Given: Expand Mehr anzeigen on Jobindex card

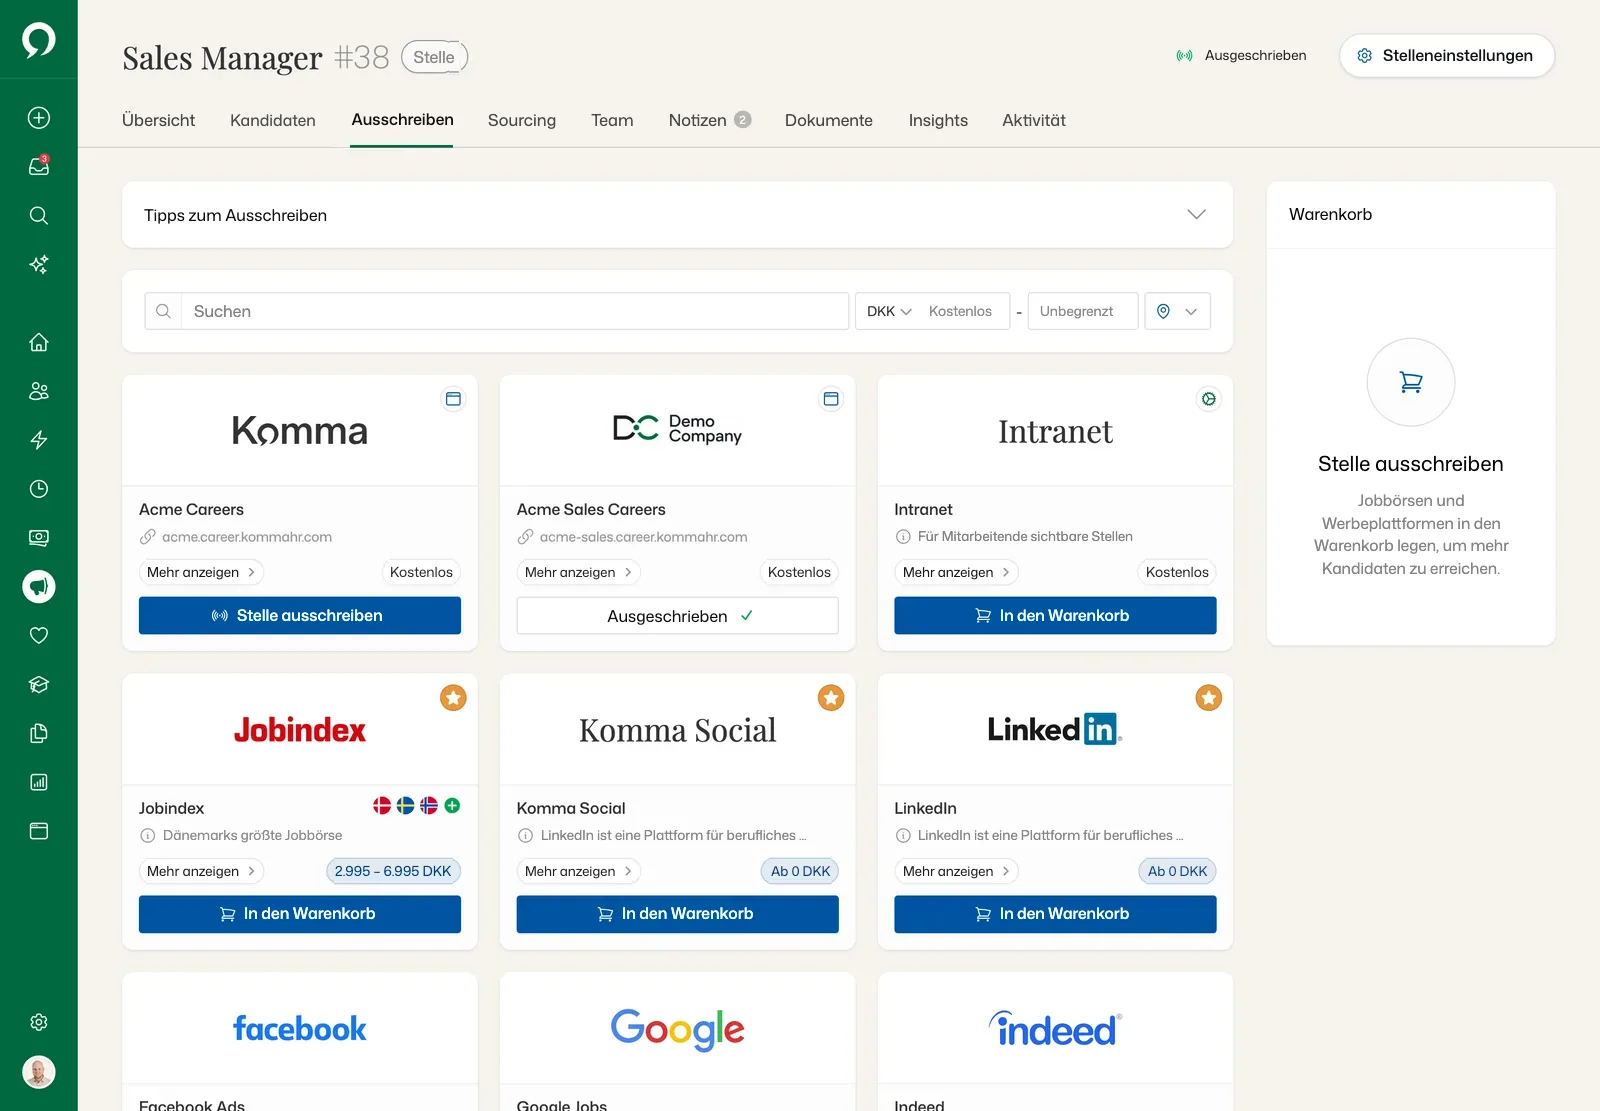Looking at the screenshot, I should 201,871.
